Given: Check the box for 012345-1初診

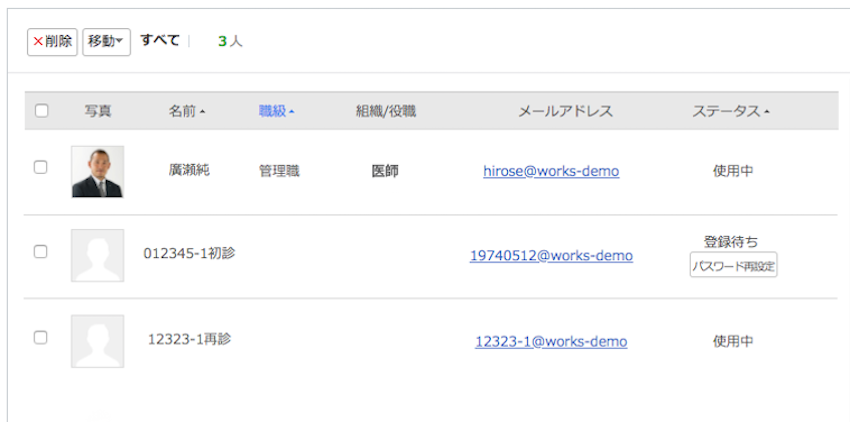Looking at the screenshot, I should pyautogui.click(x=41, y=252).
